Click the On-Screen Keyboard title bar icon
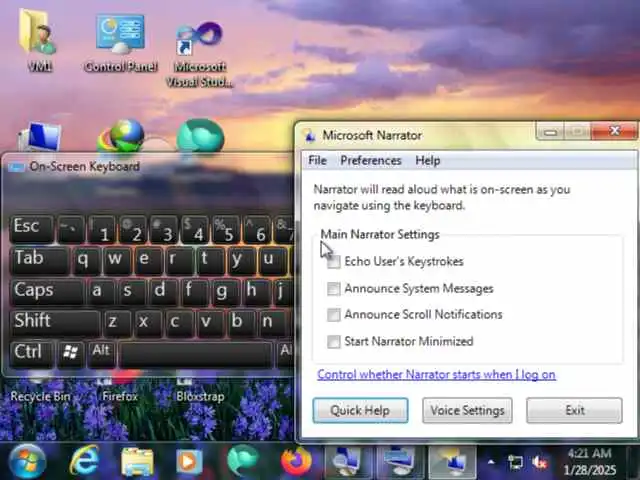640x480 pixels. tap(16, 167)
